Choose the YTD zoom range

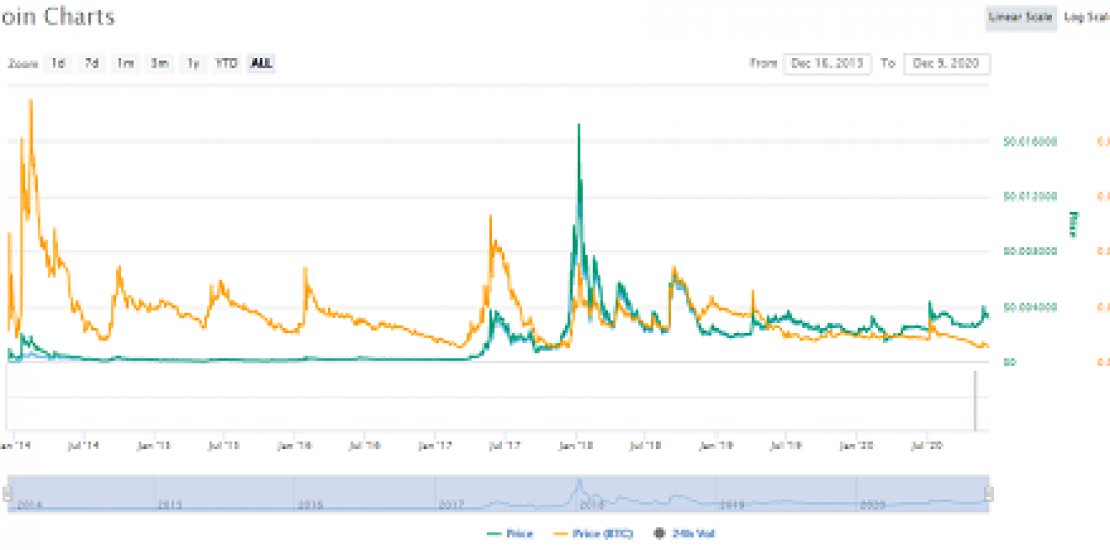click(227, 63)
